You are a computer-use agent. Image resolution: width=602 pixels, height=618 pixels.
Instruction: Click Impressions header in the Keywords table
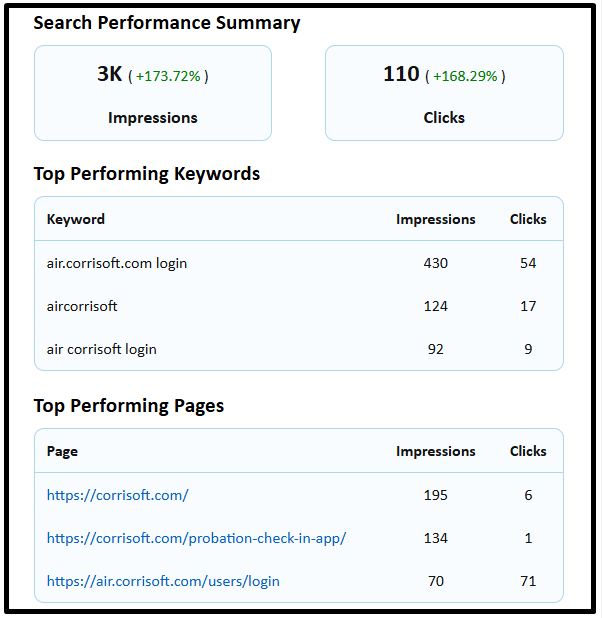click(x=436, y=219)
